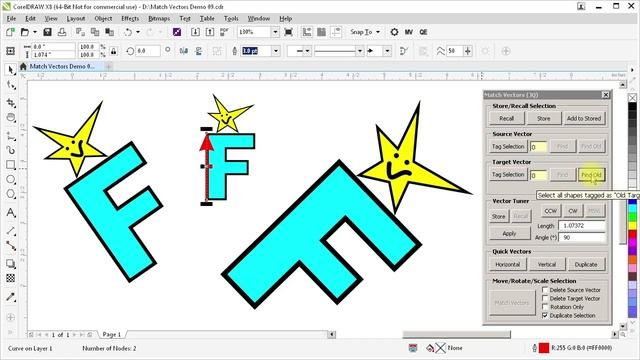Click the QE macro button
This screenshot has width=640, height=360.
click(x=423, y=32)
